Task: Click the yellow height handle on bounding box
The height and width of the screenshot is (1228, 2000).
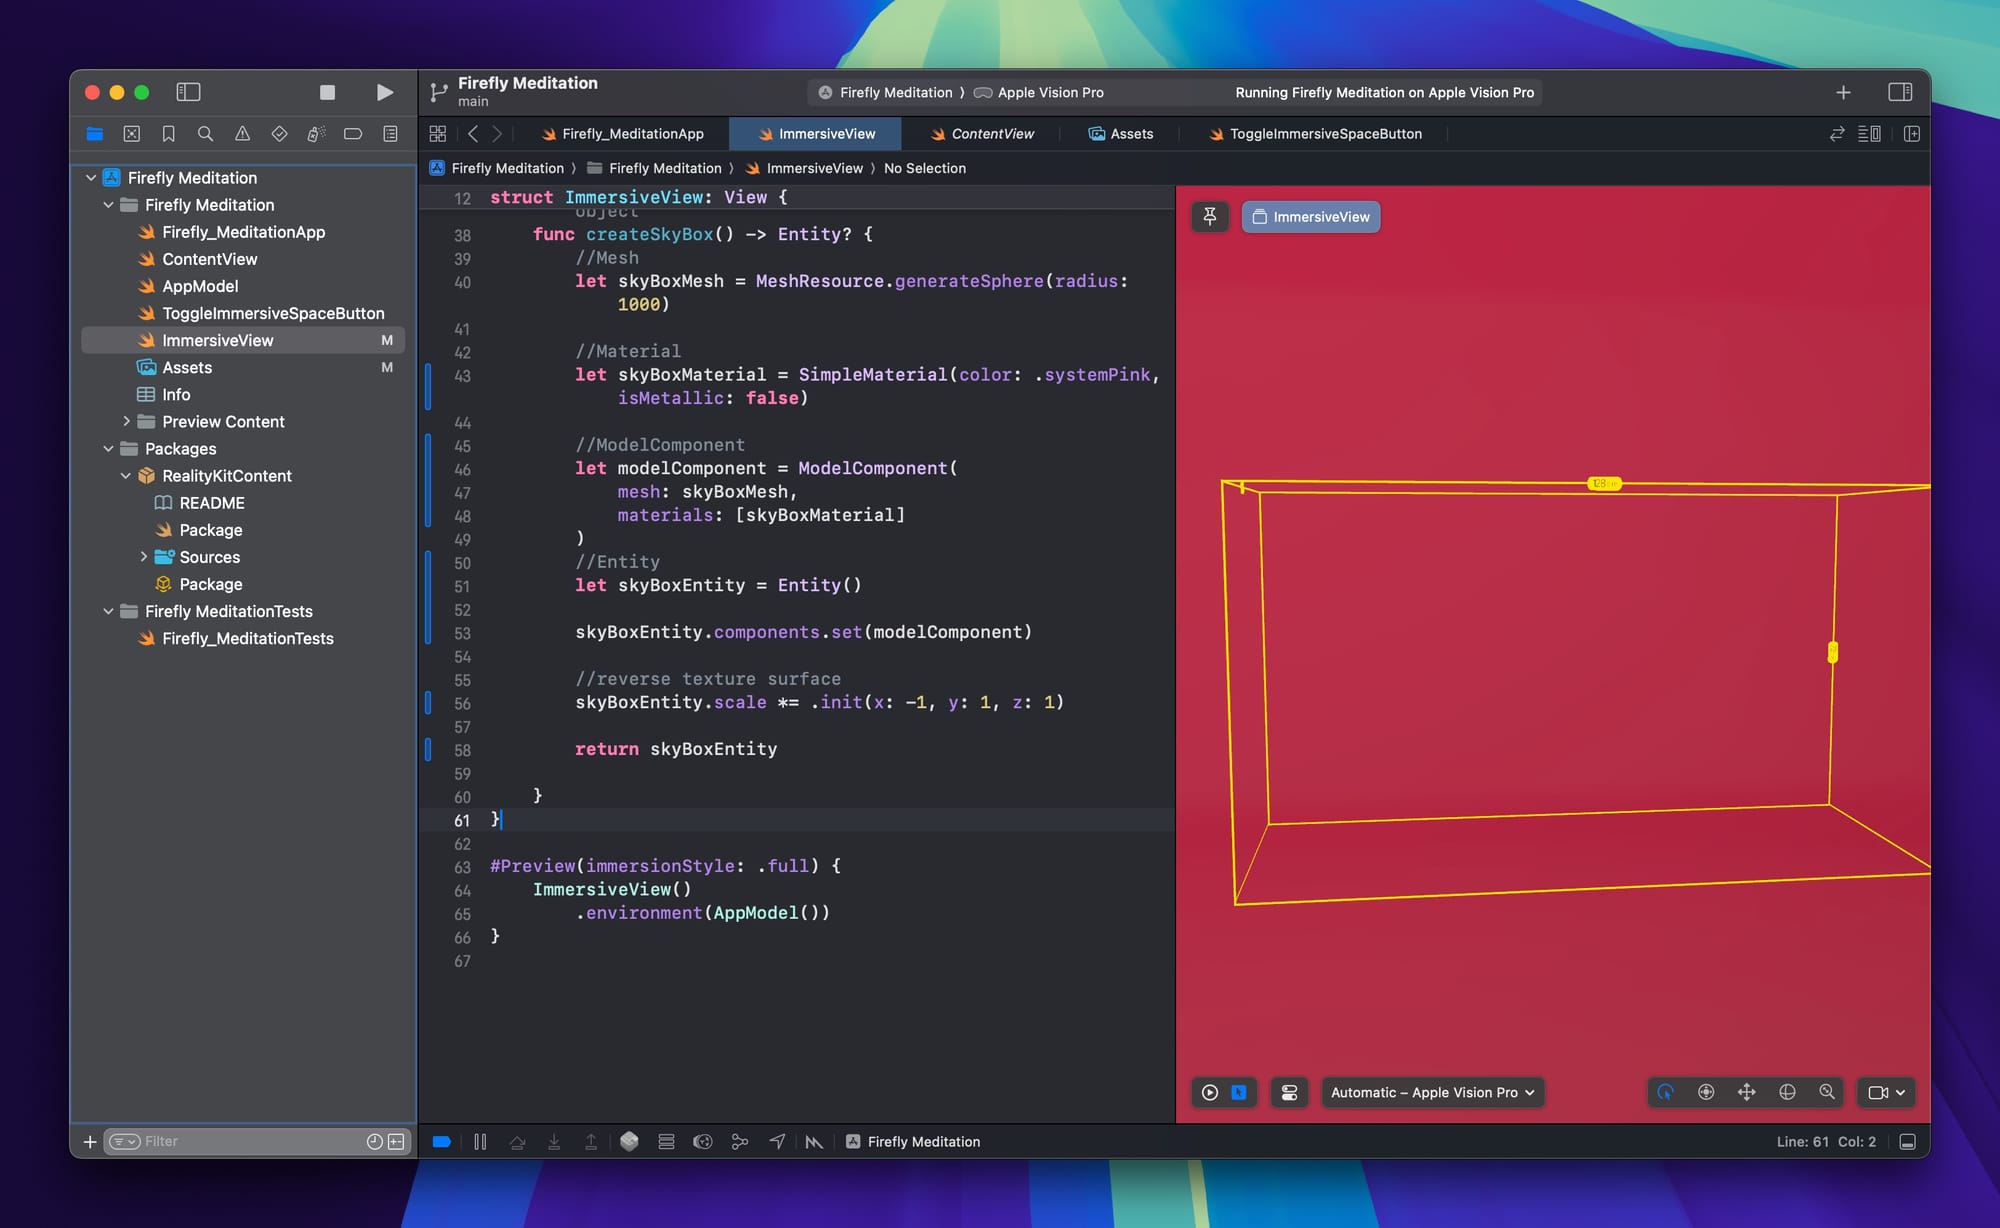Action: pos(1832,652)
